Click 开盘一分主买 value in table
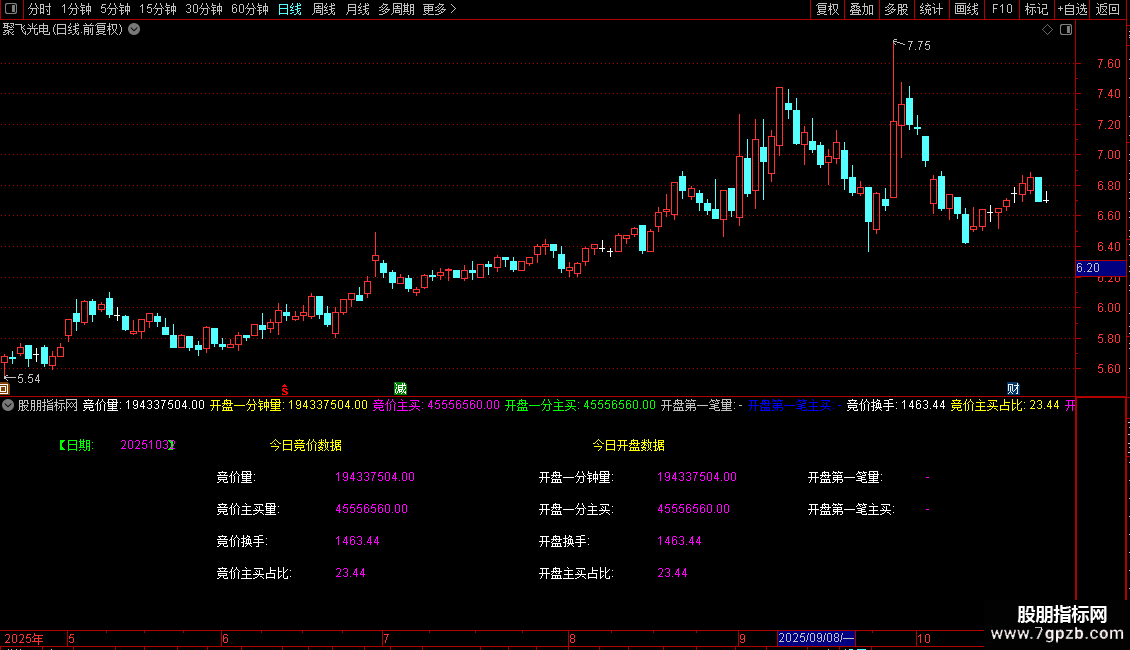Viewport: 1130px width, 650px height. coord(693,509)
